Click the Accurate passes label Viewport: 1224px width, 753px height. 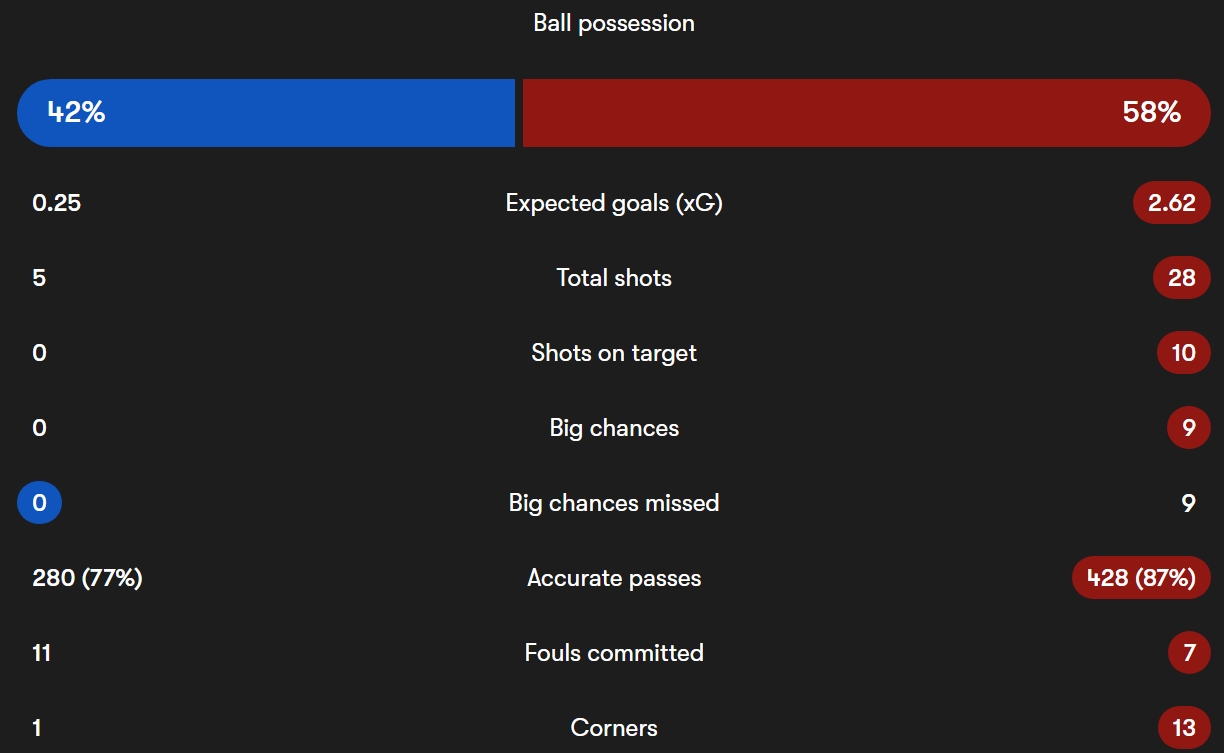point(614,578)
